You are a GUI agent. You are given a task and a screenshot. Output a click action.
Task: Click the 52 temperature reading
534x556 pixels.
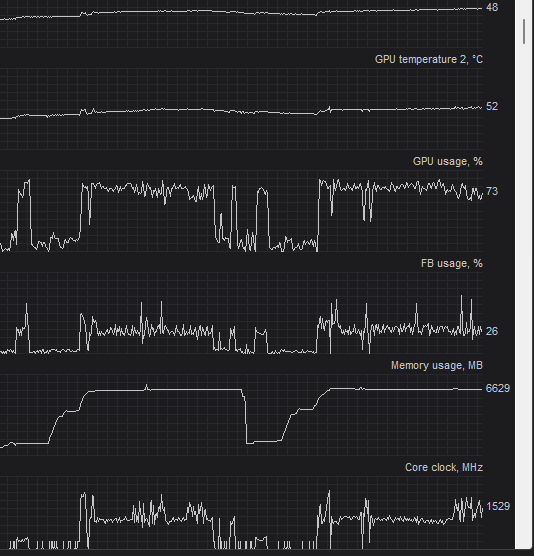coord(492,106)
